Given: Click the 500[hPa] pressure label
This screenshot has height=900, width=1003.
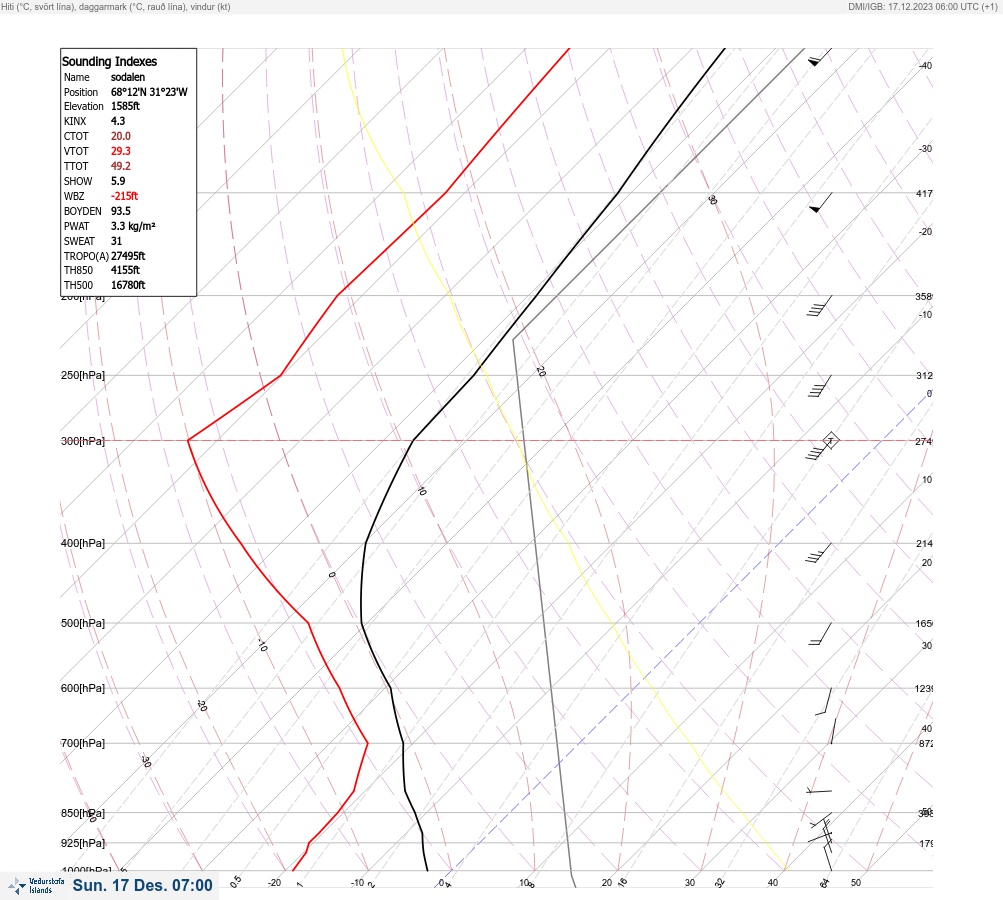Looking at the screenshot, I should click(83, 623).
